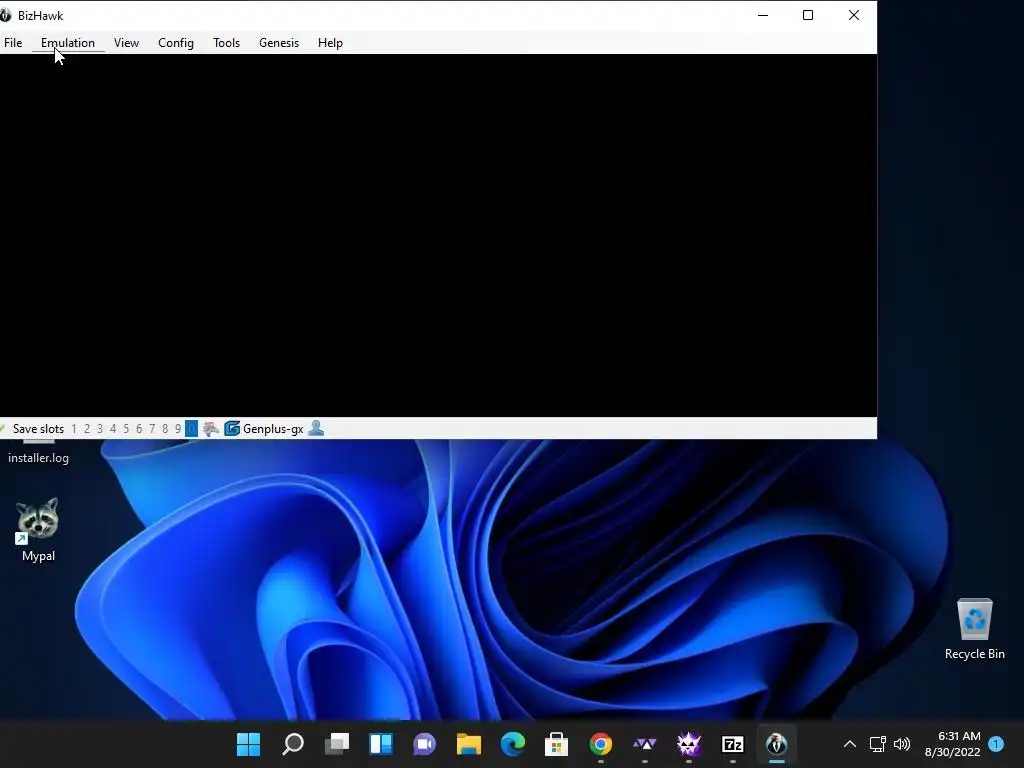The height and width of the screenshot is (768, 1024).
Task: Open clock and date flyout
Action: [953, 744]
